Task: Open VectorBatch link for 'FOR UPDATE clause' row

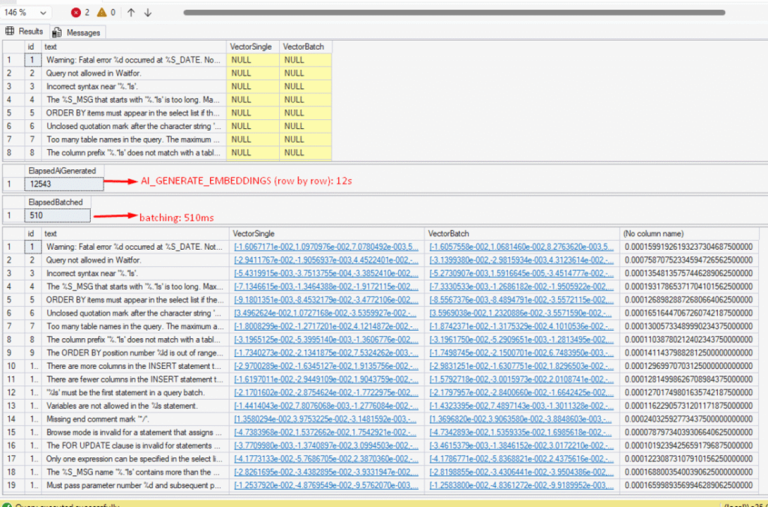Action: click(x=522, y=445)
